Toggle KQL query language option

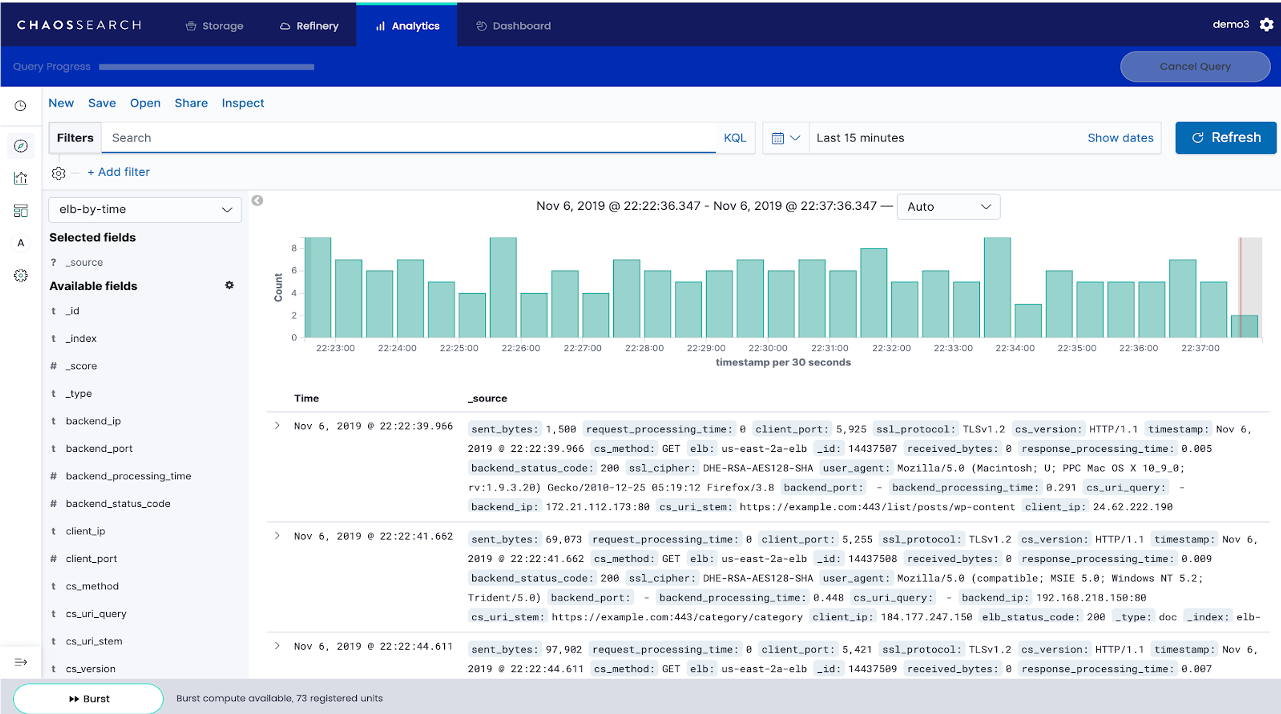[x=735, y=138]
